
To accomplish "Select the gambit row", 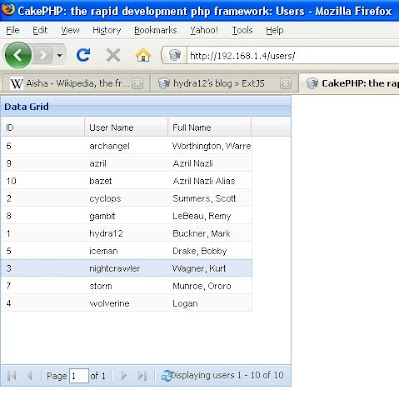I will coord(127,216).
